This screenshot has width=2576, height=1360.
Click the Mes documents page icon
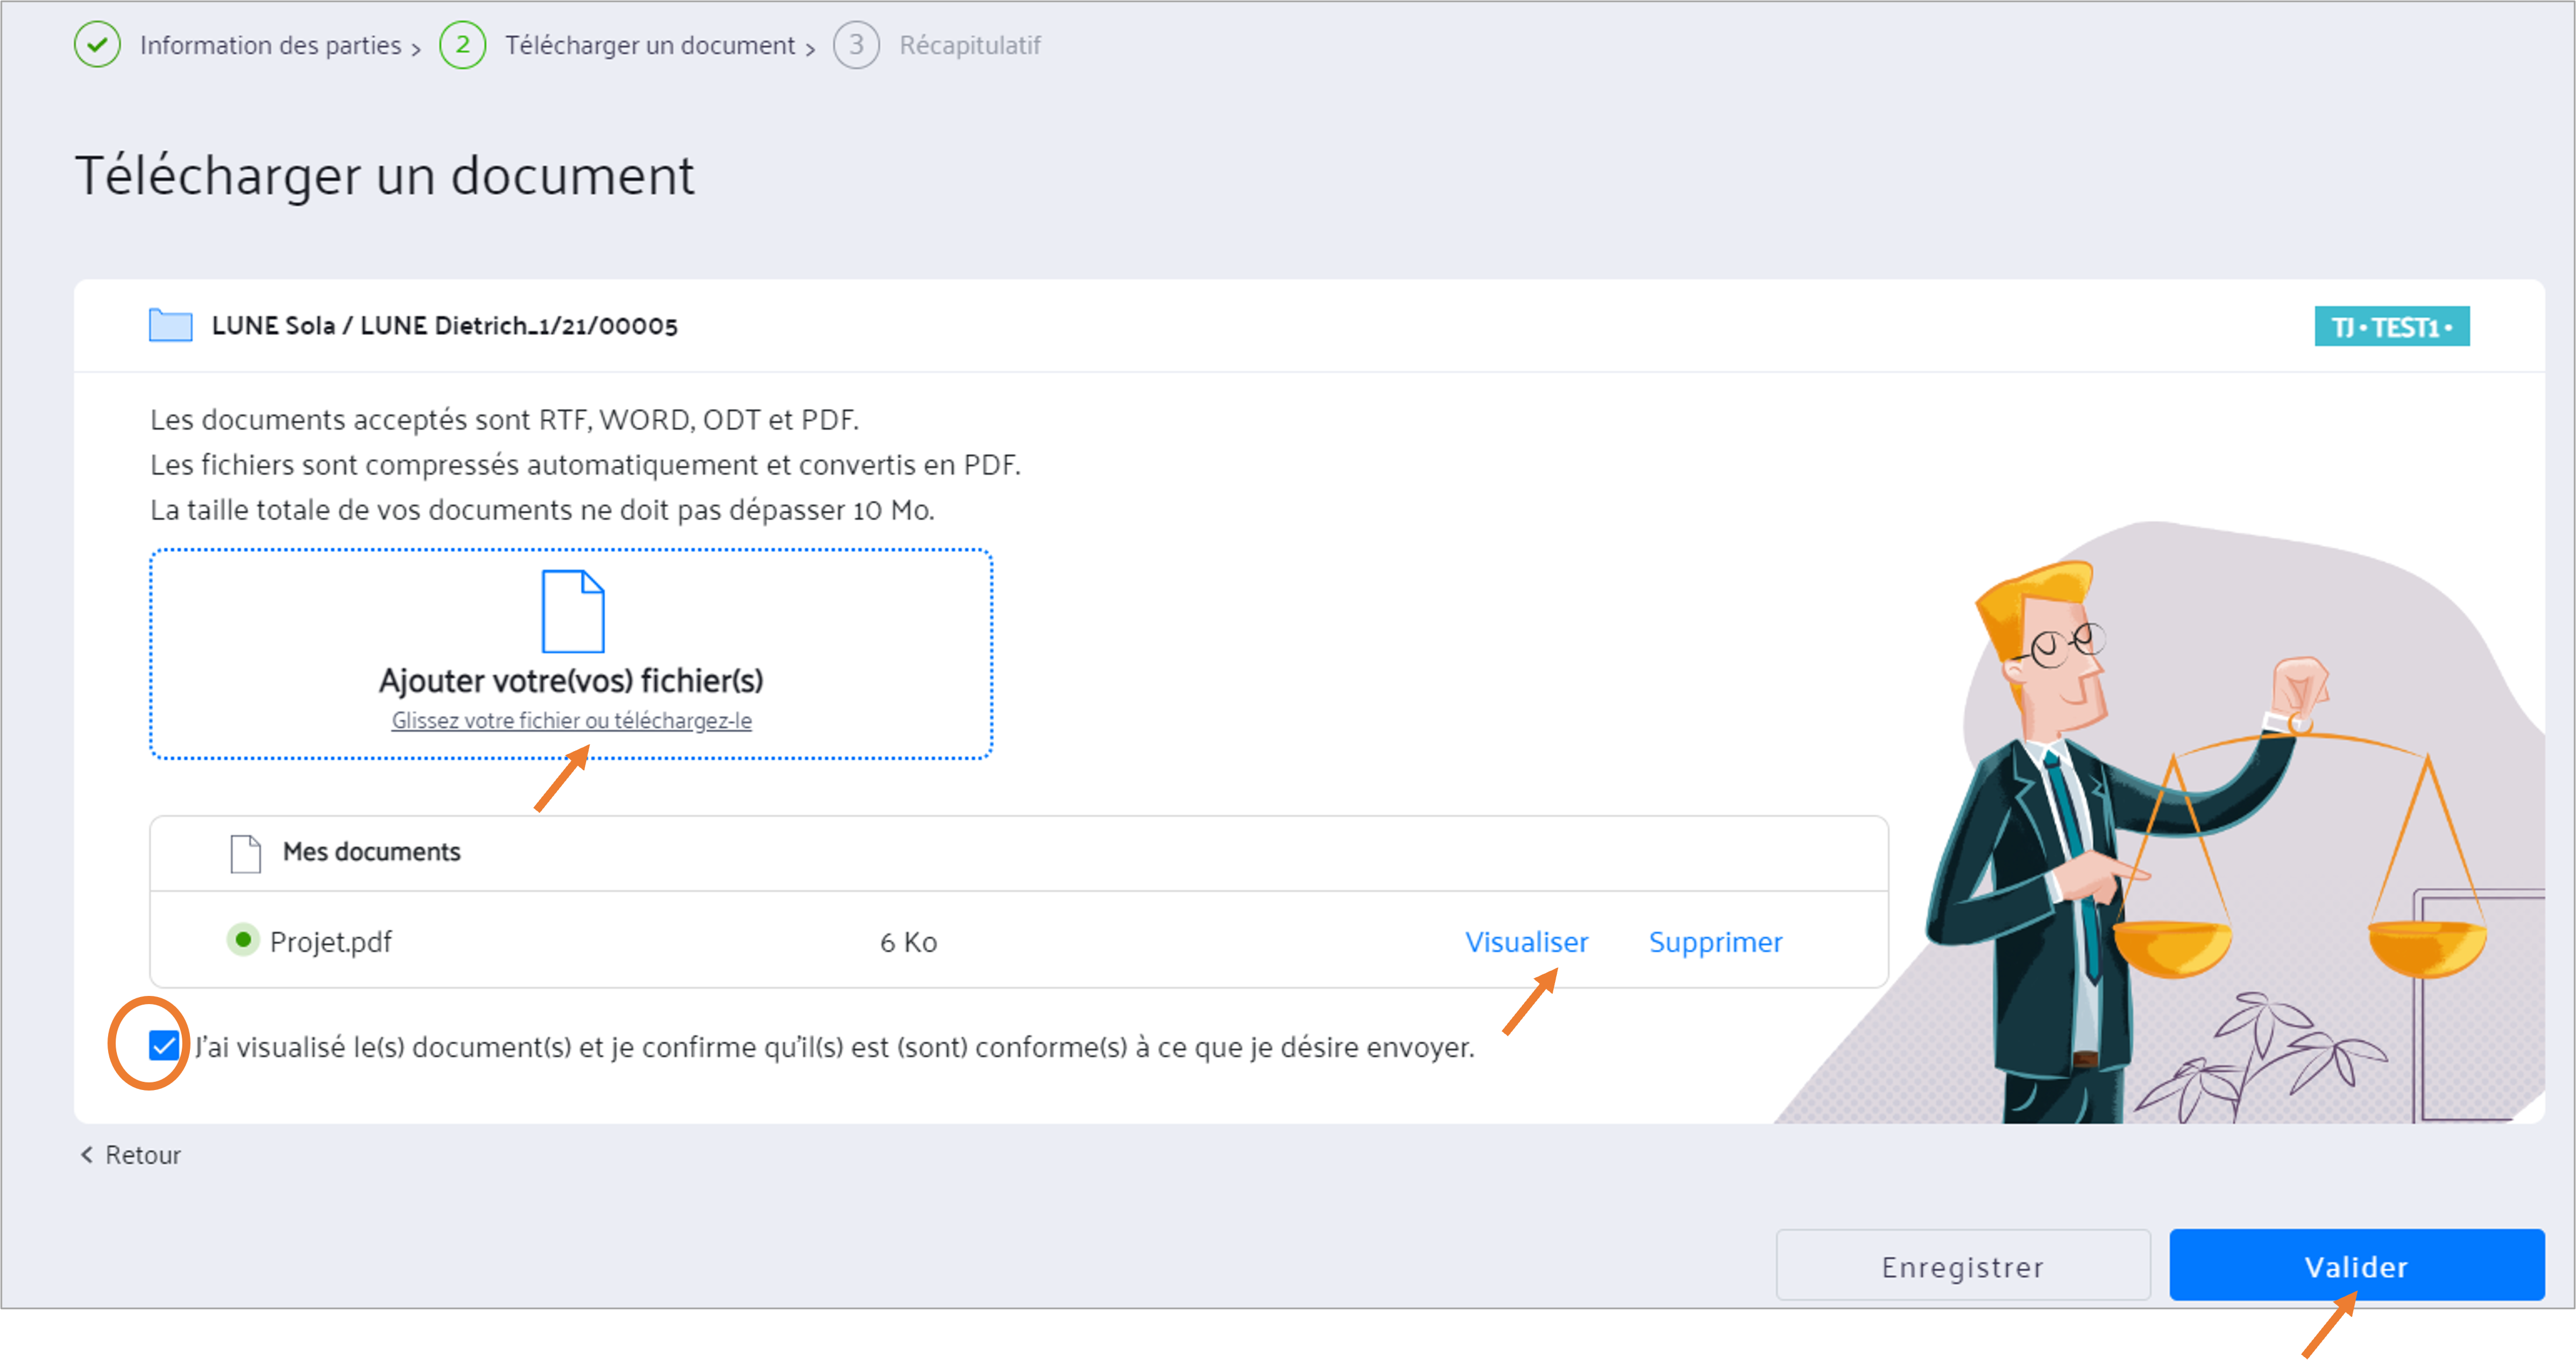pyautogui.click(x=246, y=853)
